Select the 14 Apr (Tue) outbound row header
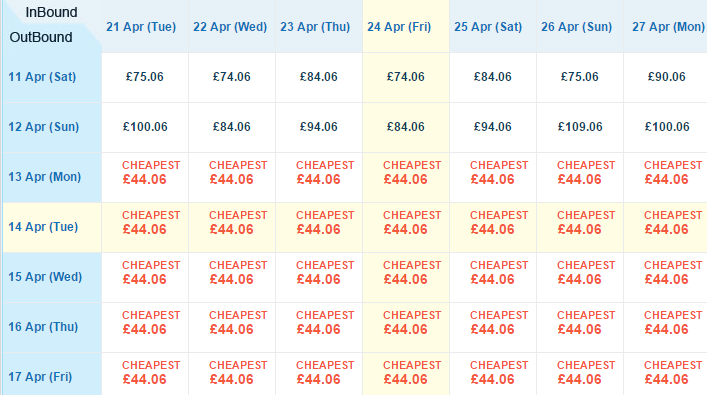 (x=43, y=227)
